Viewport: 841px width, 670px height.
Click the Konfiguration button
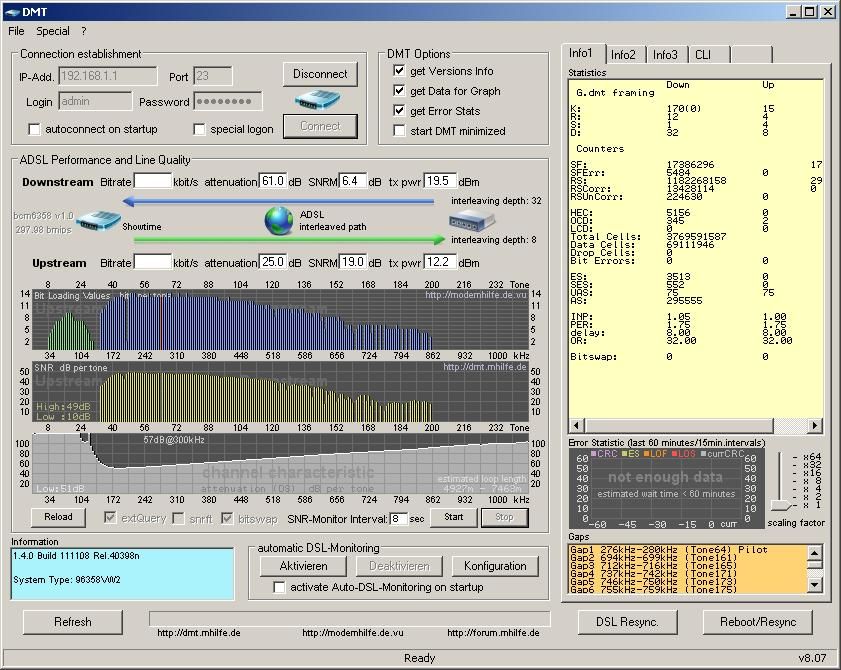pos(495,566)
